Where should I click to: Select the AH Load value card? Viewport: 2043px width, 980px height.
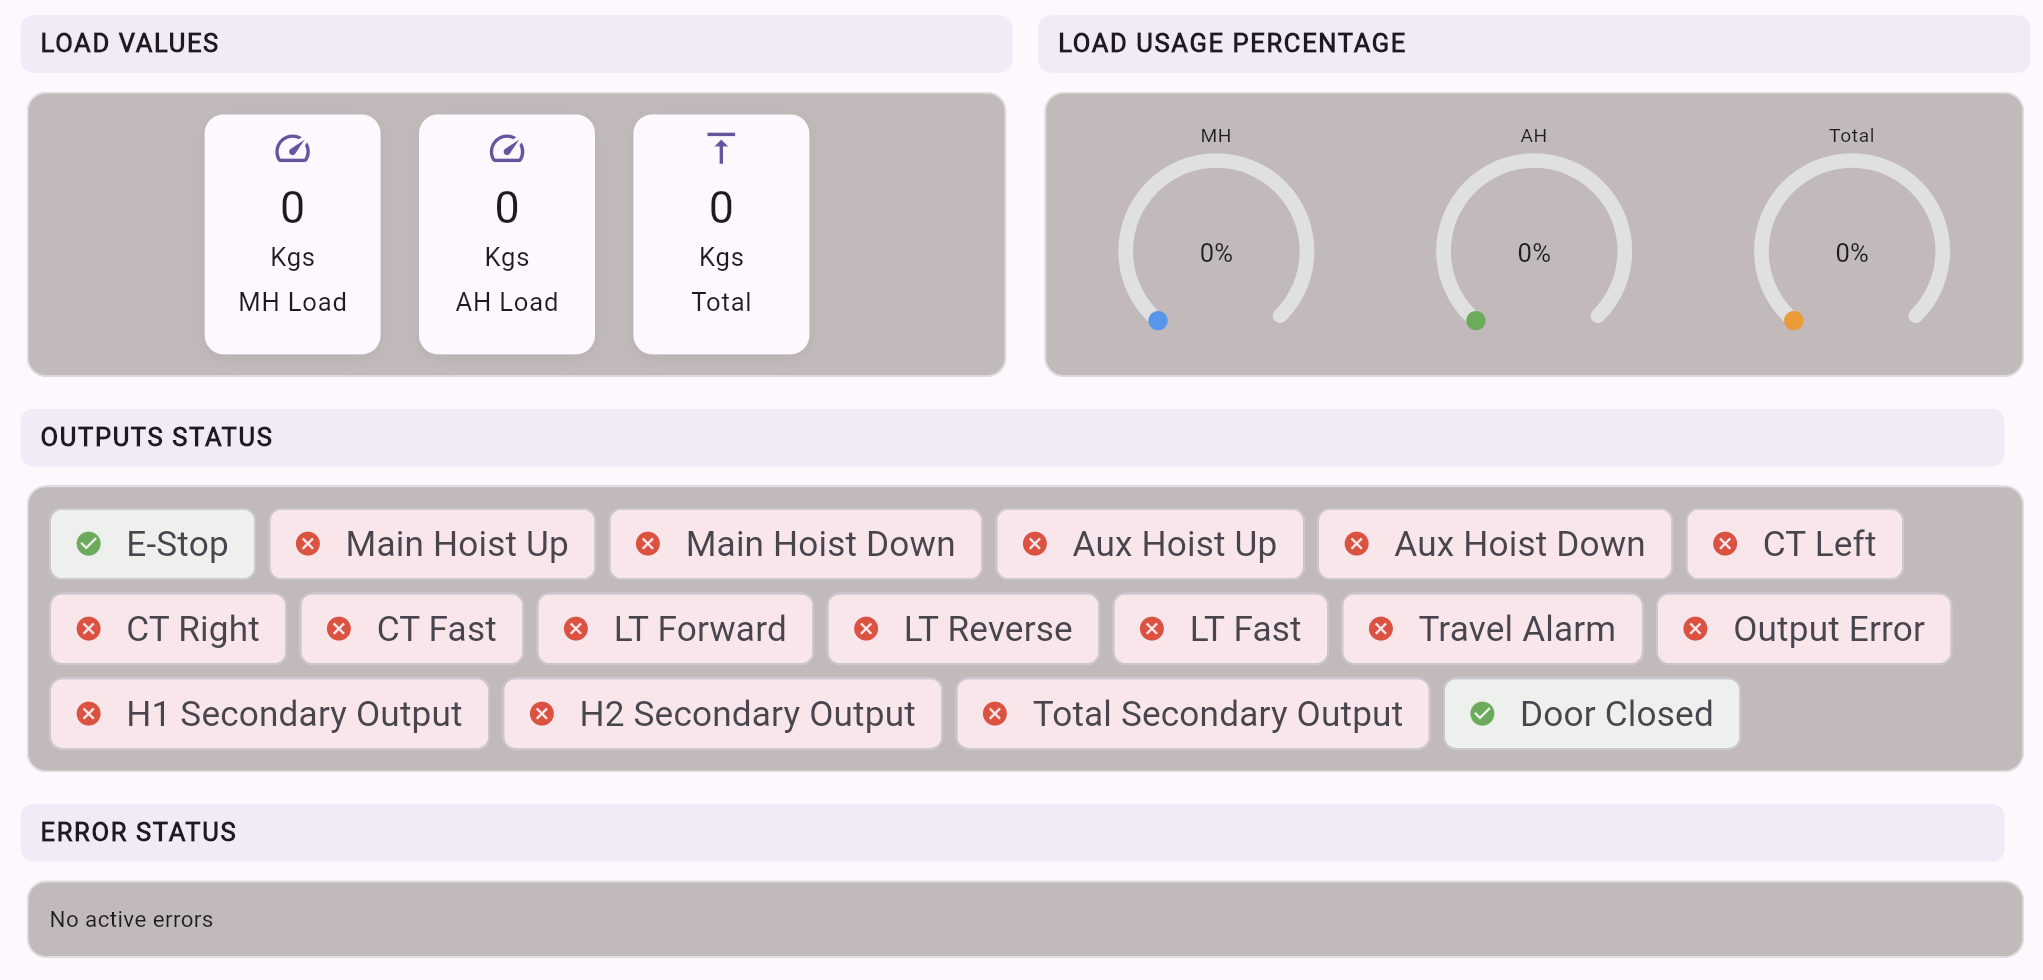point(507,234)
